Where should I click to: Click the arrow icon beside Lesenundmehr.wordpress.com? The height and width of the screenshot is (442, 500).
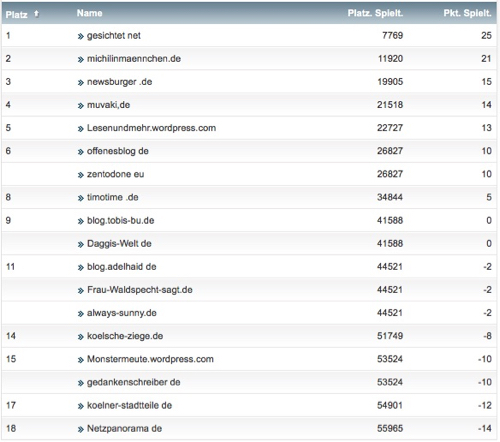coord(80,129)
